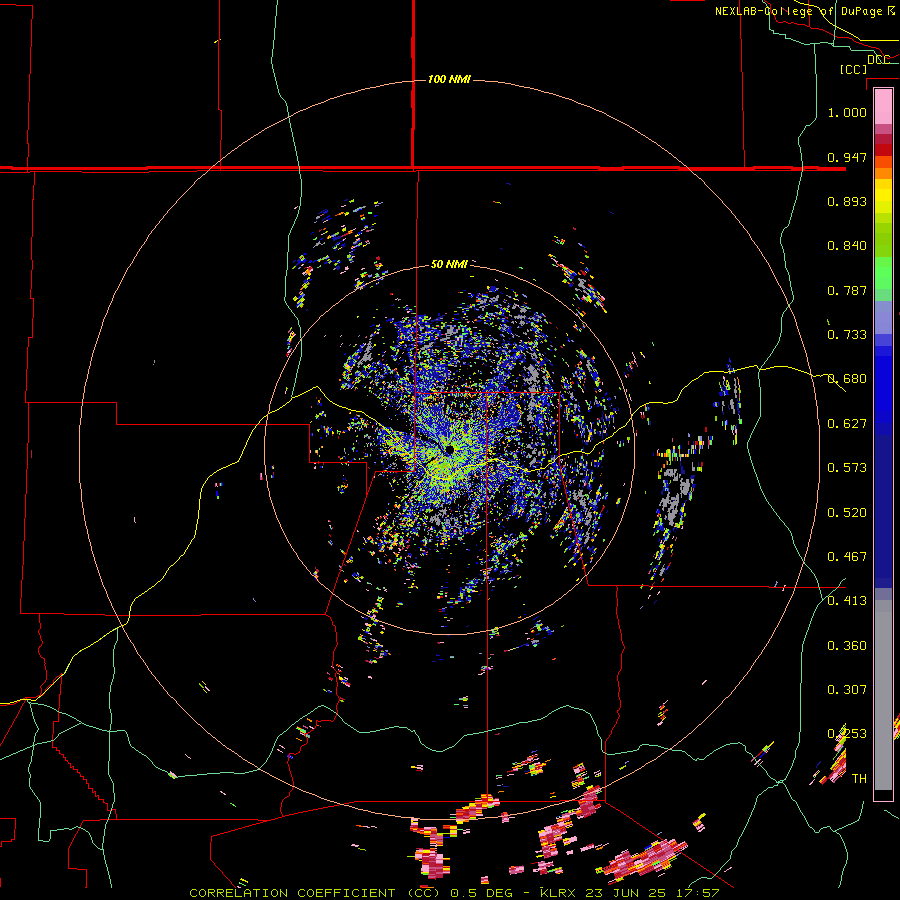Click the 0.413 color scale label
This screenshot has height=900, width=900.
coord(847,601)
